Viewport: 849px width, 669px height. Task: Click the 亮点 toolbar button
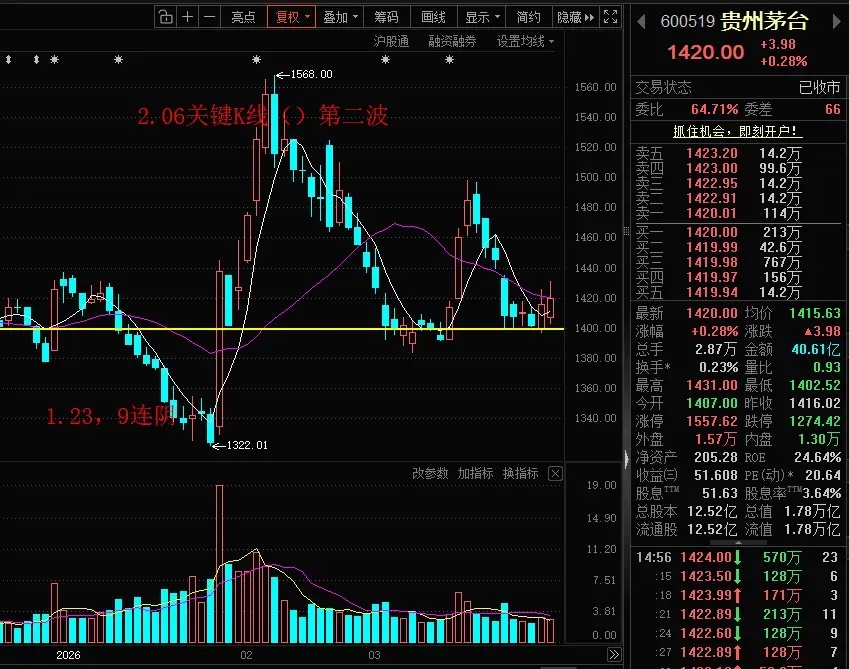(243, 17)
